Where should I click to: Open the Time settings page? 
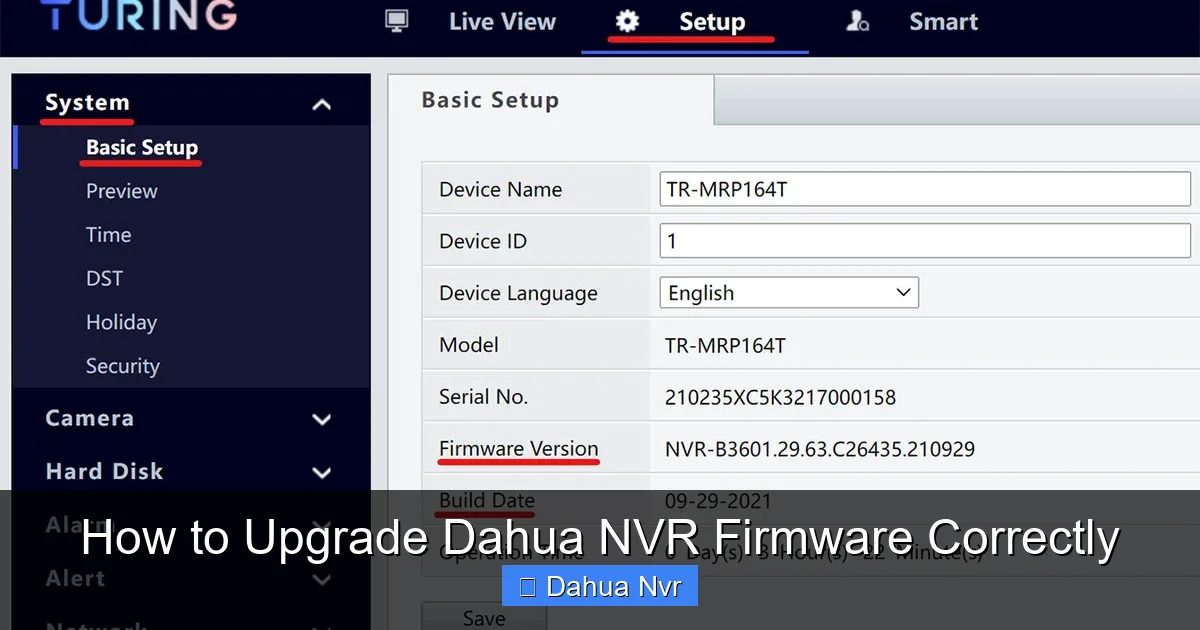[108, 234]
